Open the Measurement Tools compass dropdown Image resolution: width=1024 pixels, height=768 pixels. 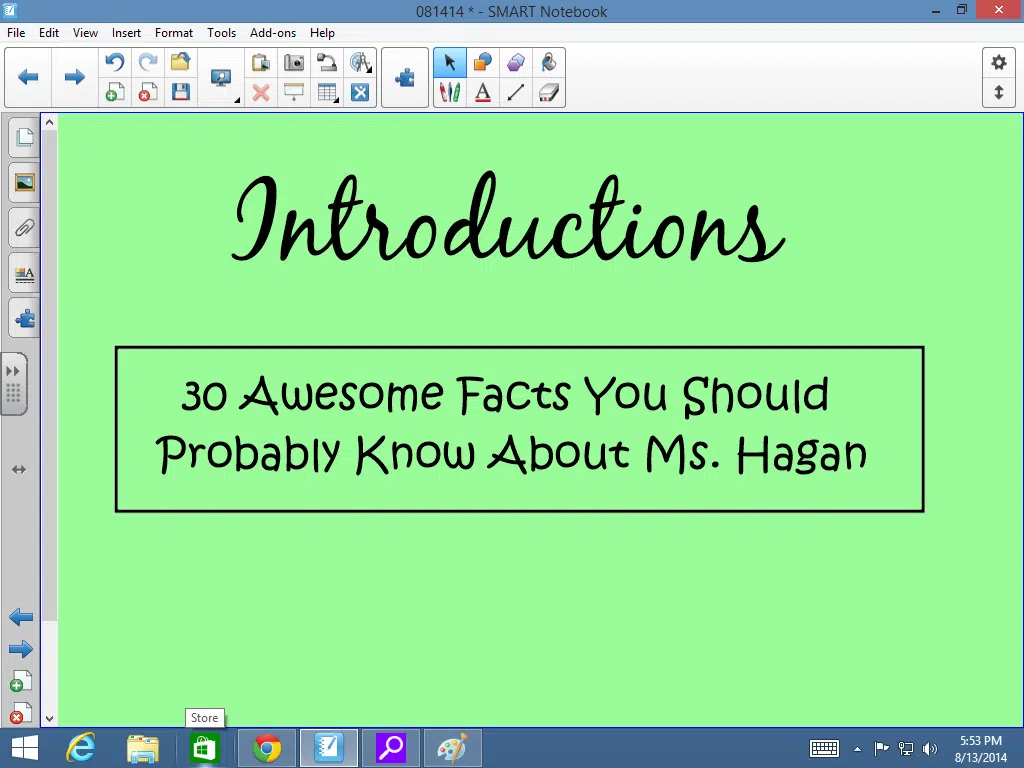tap(360, 62)
